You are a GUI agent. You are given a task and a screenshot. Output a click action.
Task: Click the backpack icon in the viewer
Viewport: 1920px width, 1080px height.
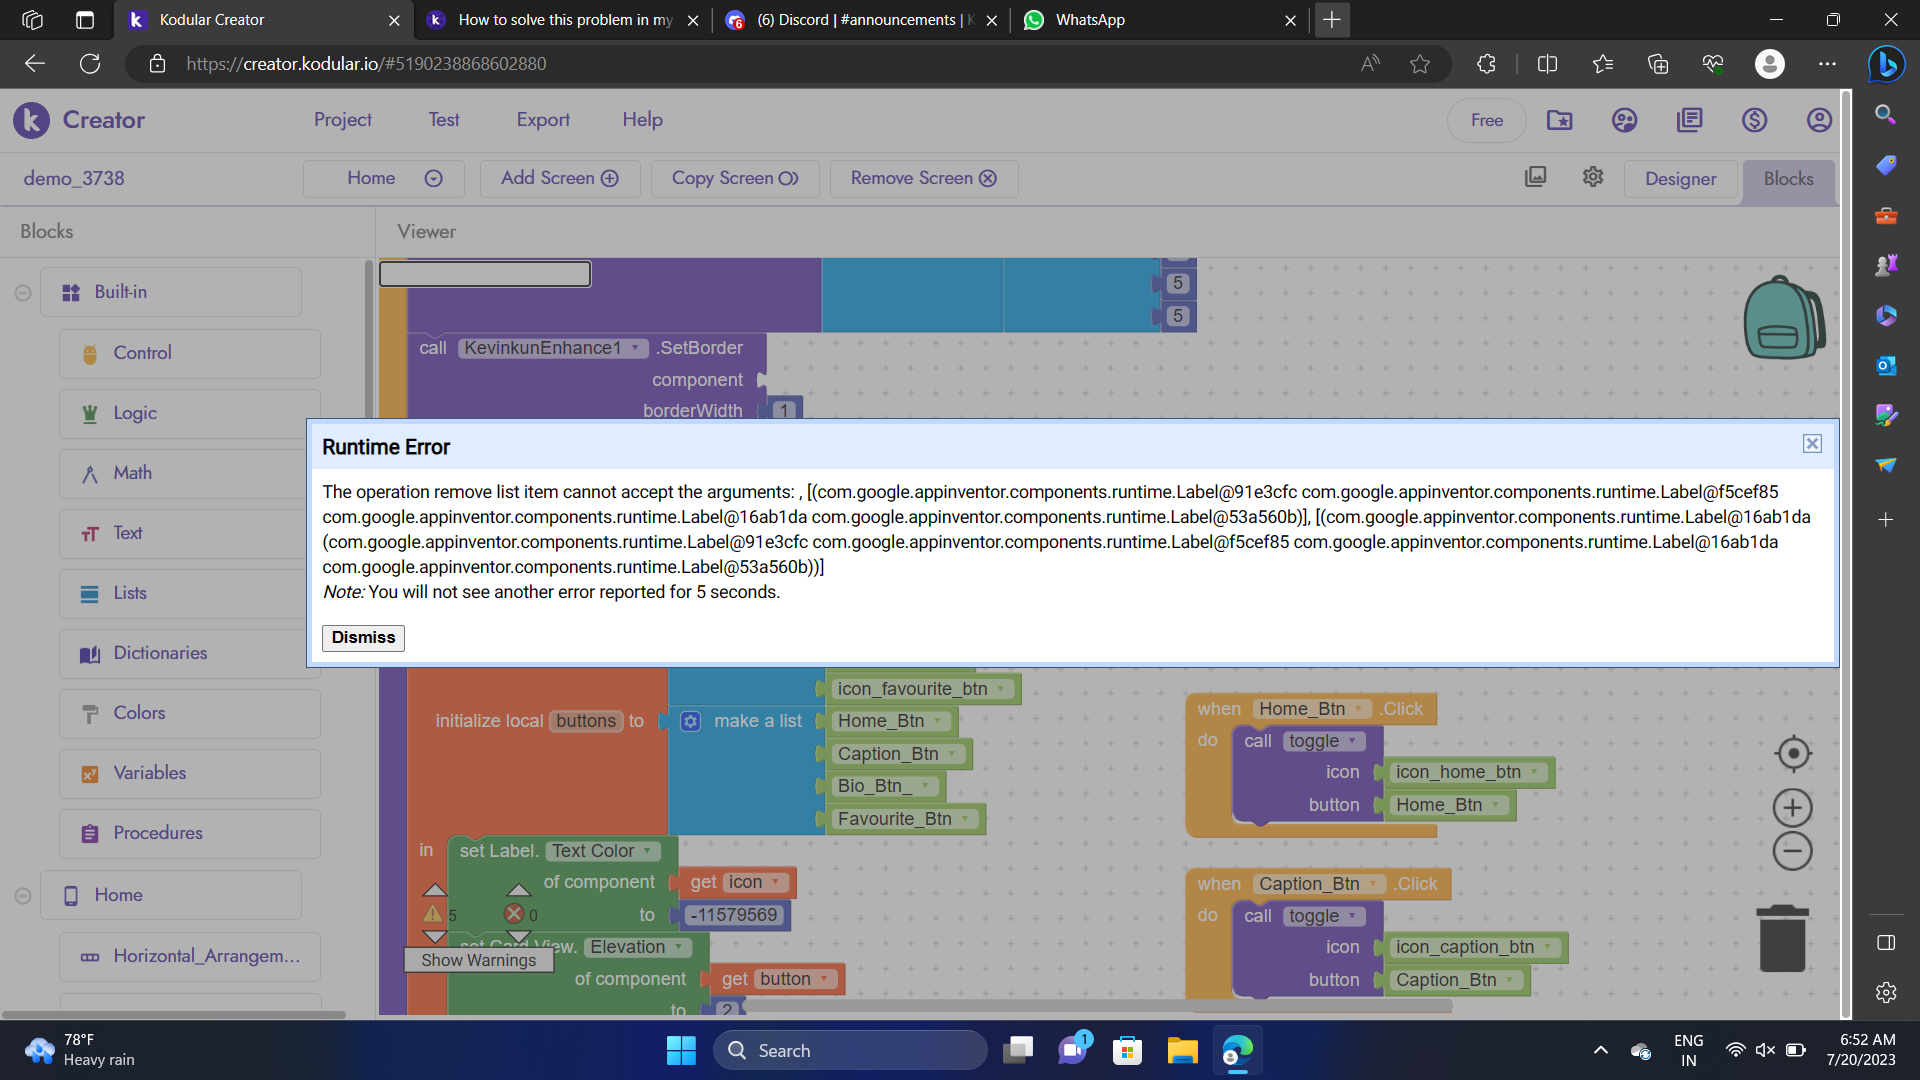coord(1784,318)
